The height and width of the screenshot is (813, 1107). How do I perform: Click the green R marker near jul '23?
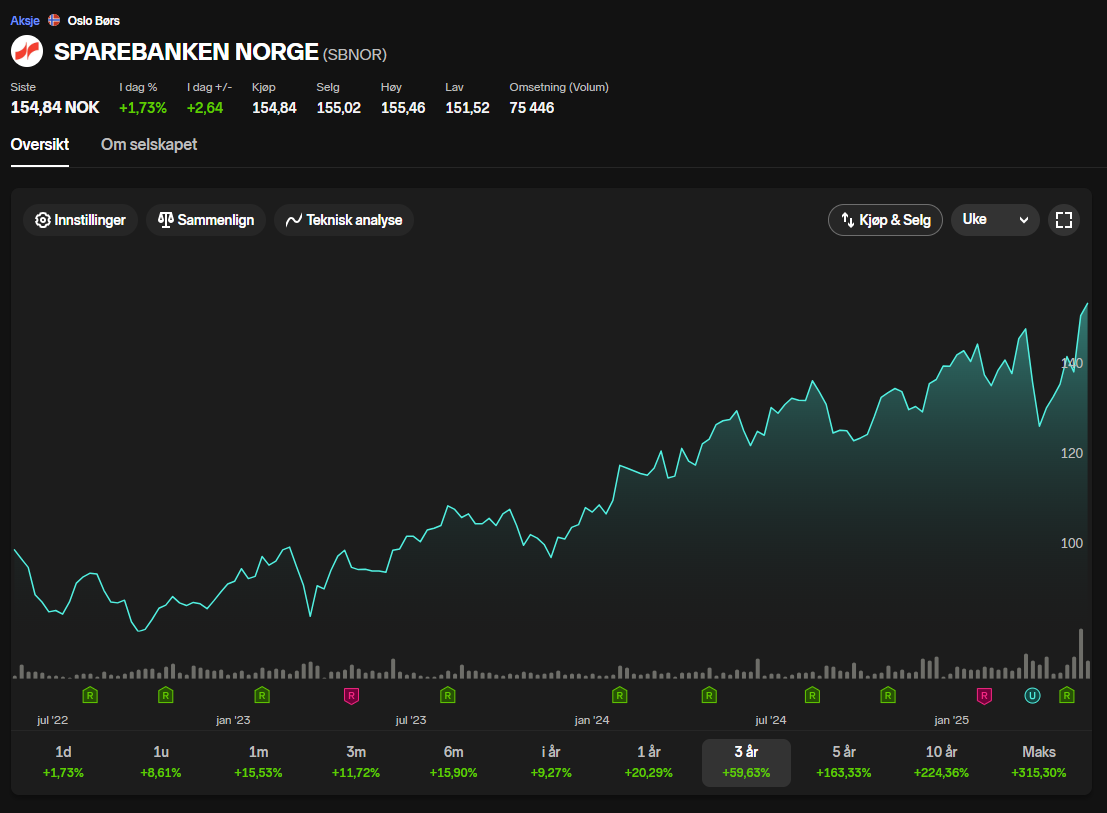tap(448, 695)
